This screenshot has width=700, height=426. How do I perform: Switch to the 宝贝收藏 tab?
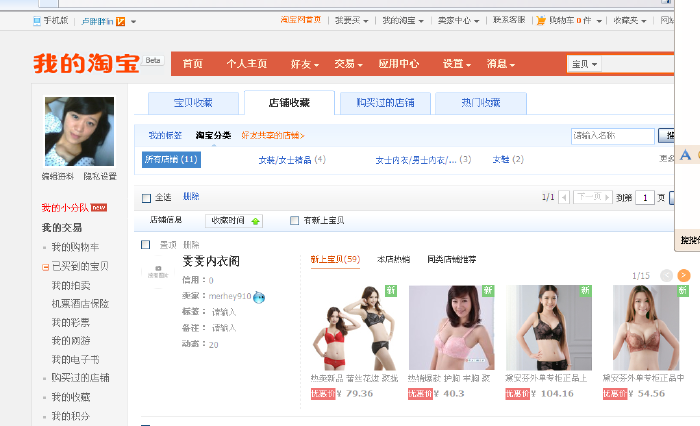[193, 103]
